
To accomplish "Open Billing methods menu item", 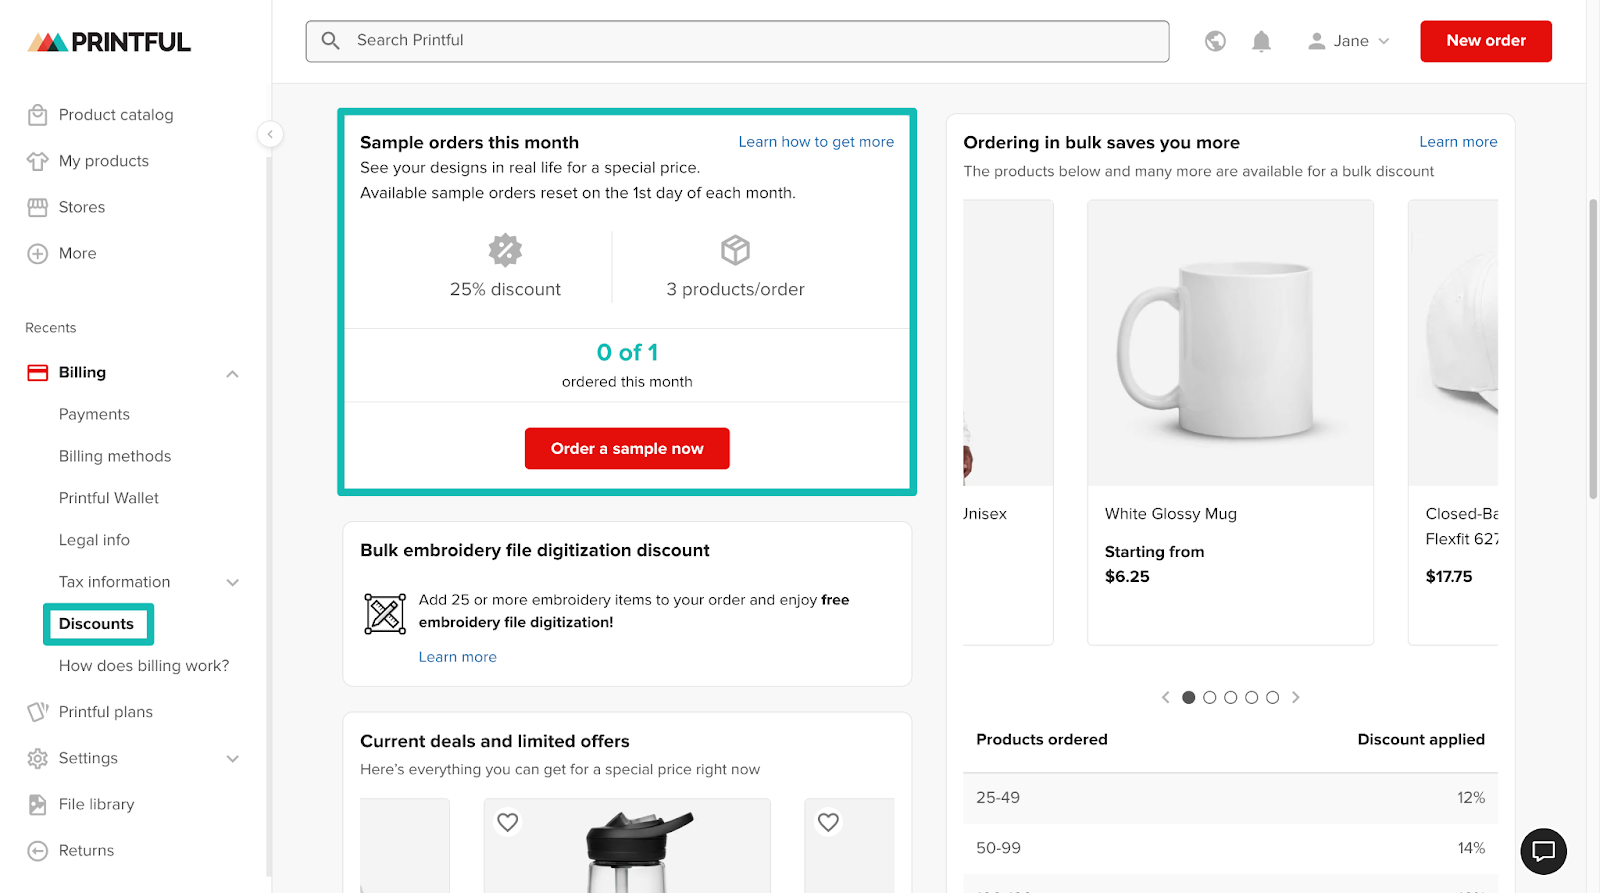I will coord(115,456).
